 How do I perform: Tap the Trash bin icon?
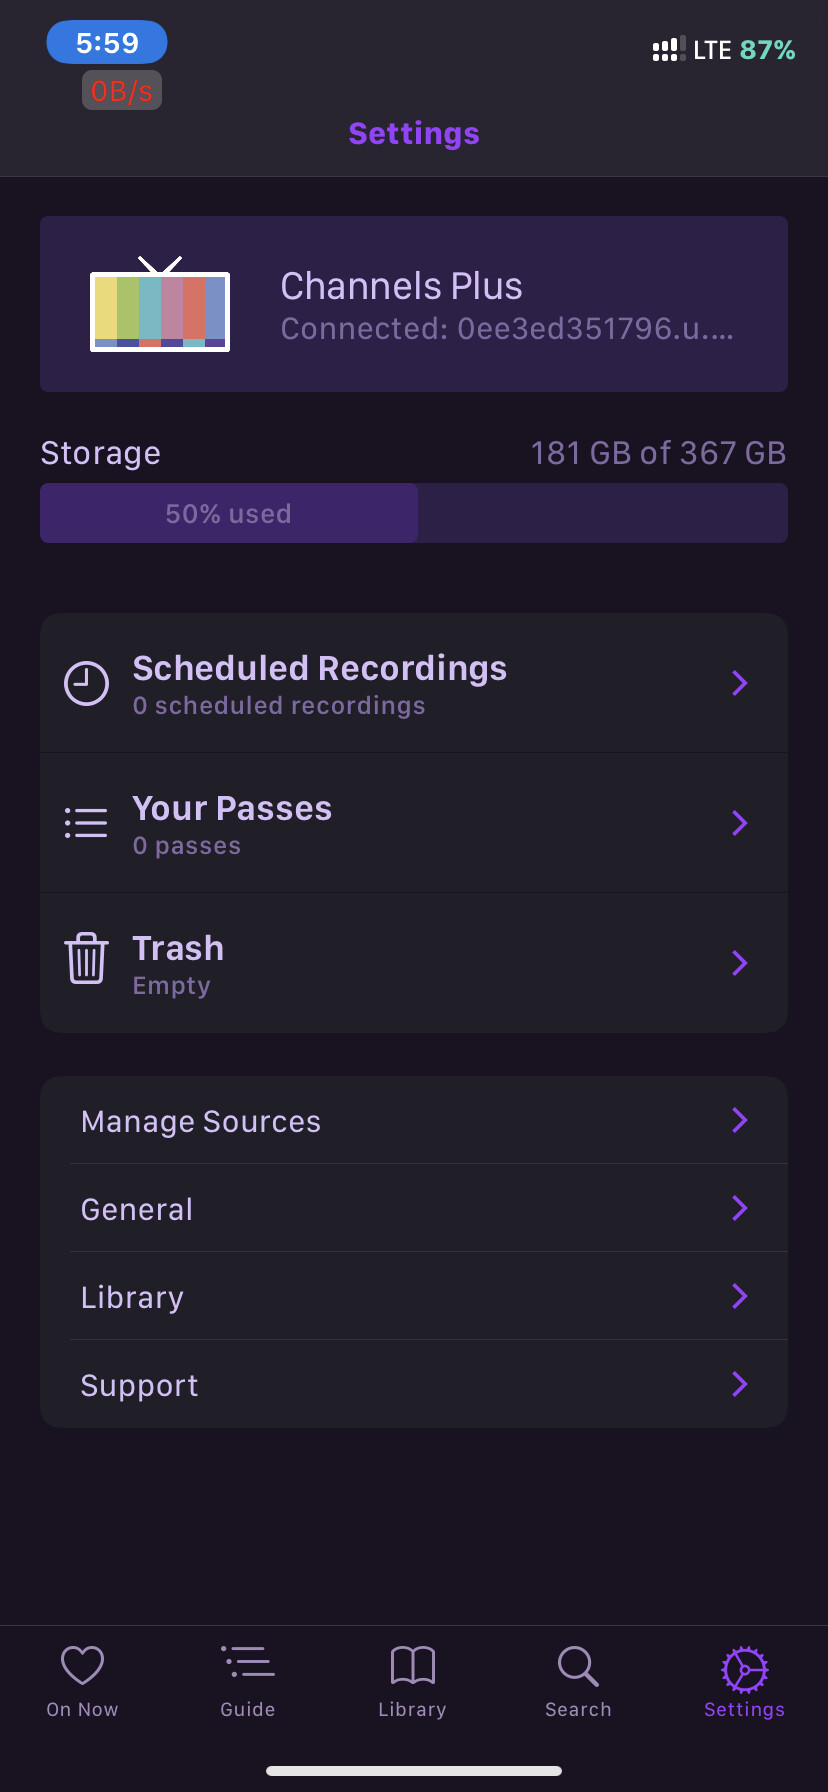[87, 959]
